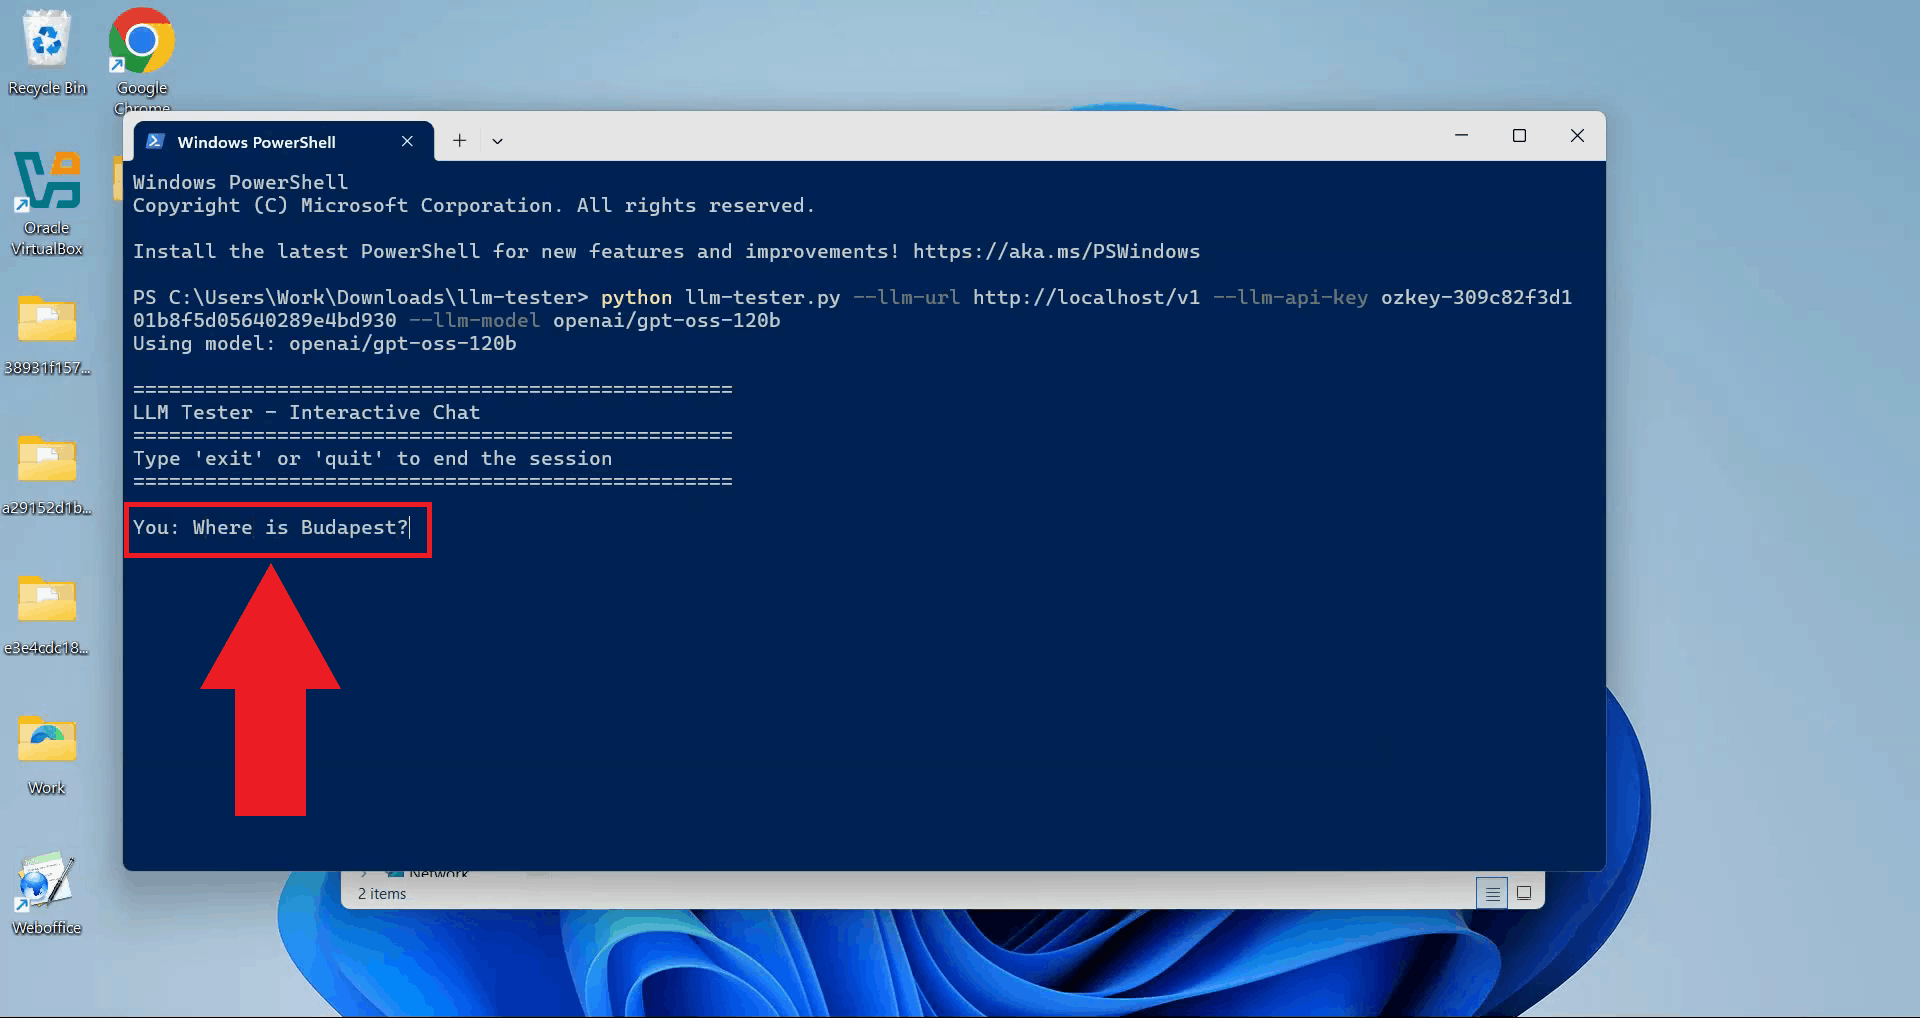This screenshot has height=1018, width=1920.
Task: Select the Windows PowerShell tab
Action: (256, 142)
